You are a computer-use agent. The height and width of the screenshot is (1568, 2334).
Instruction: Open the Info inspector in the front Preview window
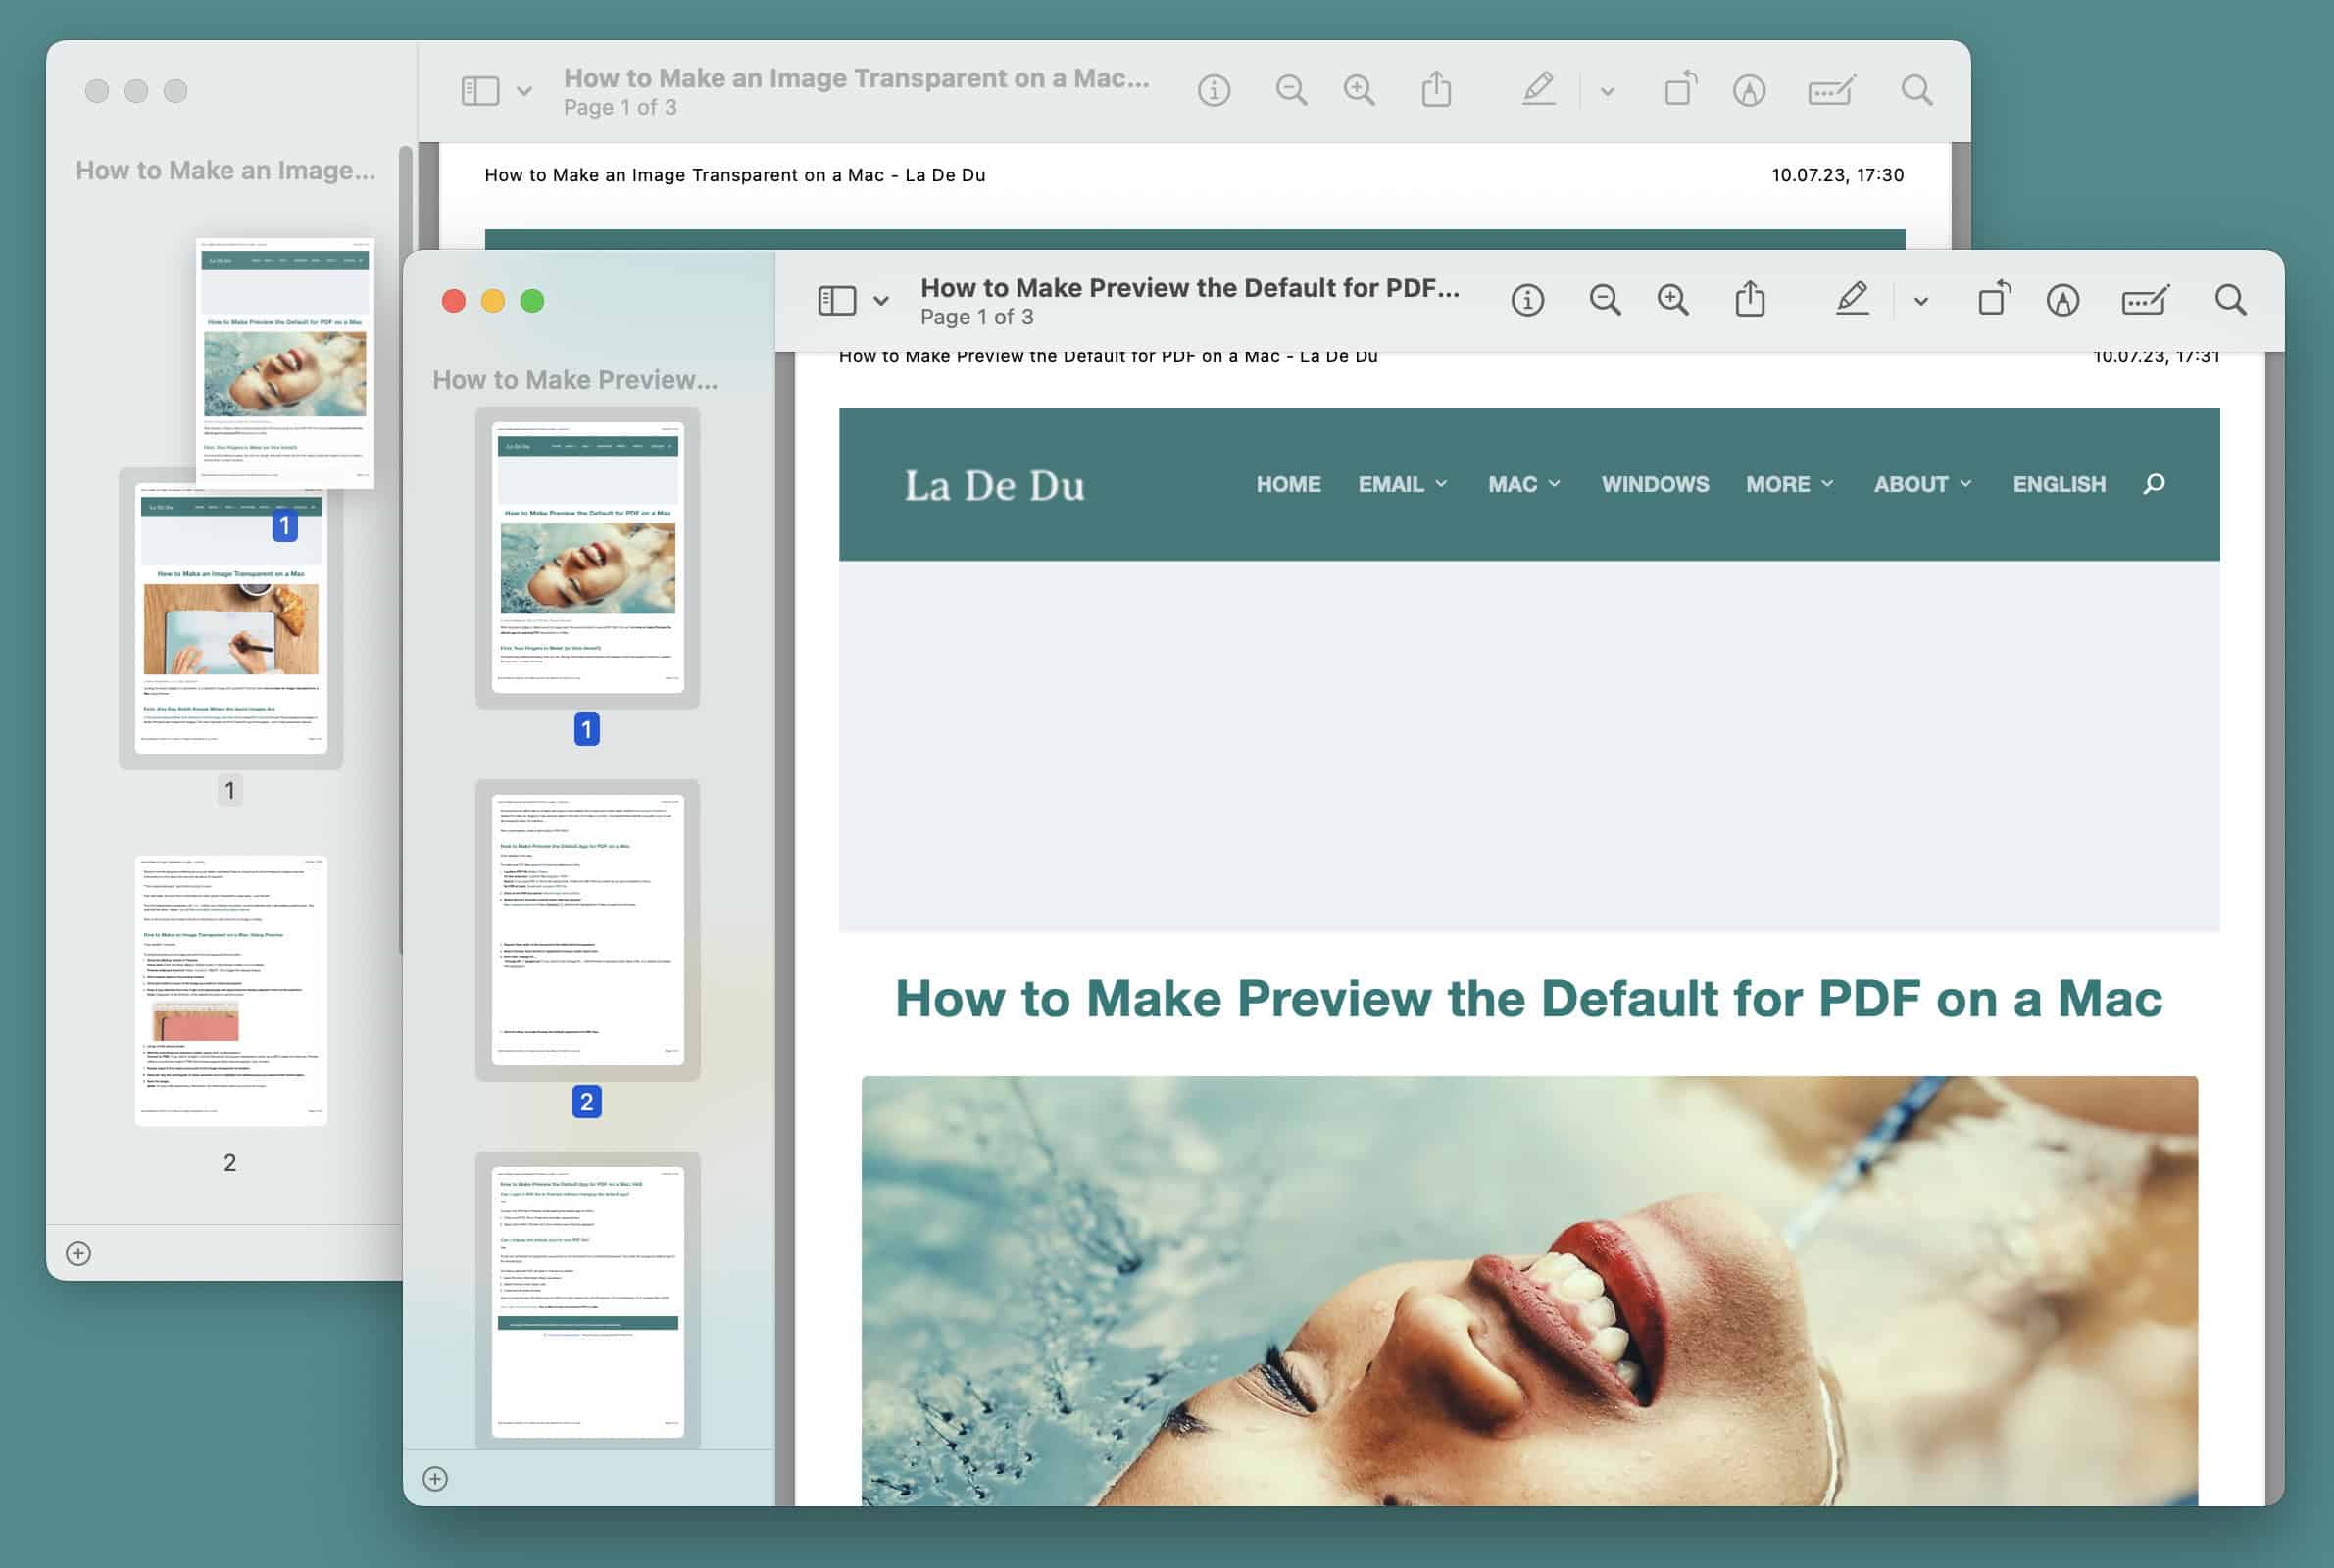coord(1528,299)
